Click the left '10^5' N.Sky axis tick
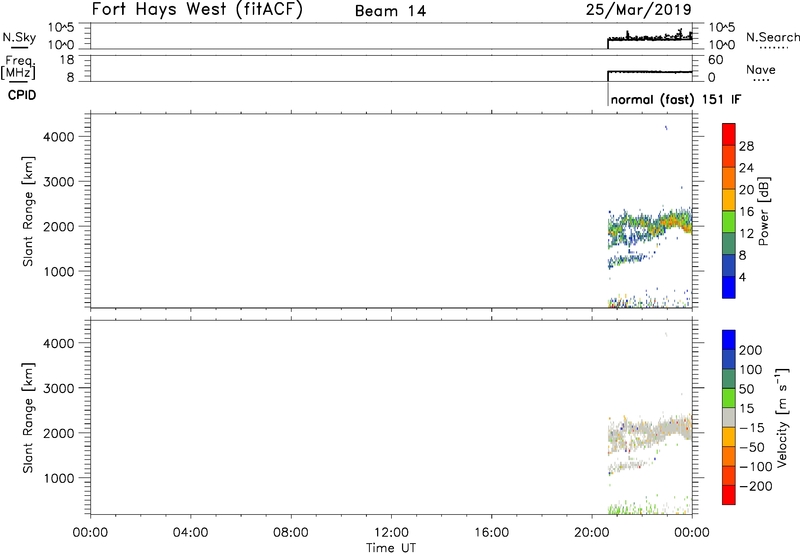The image size is (800, 554). point(61,28)
